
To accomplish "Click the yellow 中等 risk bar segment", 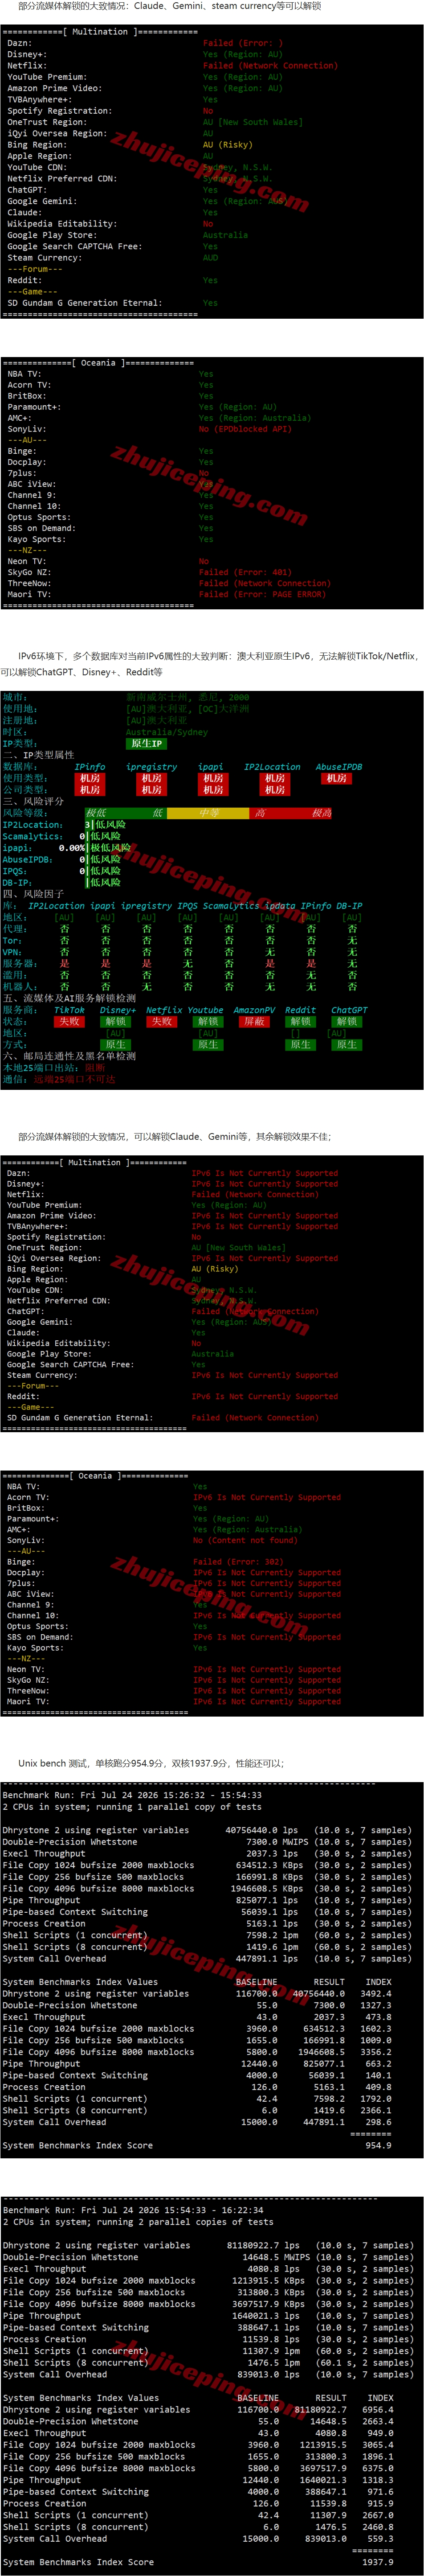I will [208, 813].
